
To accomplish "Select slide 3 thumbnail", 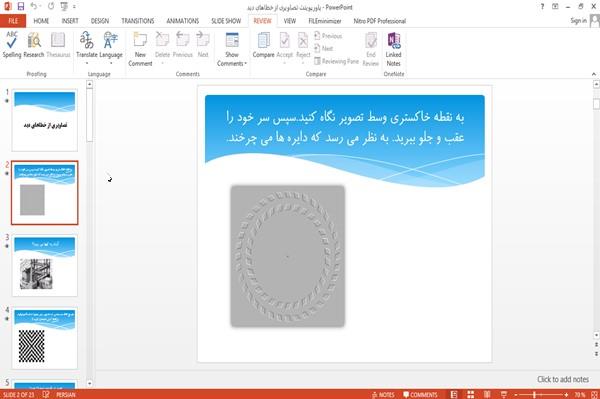I will pyautogui.click(x=45, y=265).
